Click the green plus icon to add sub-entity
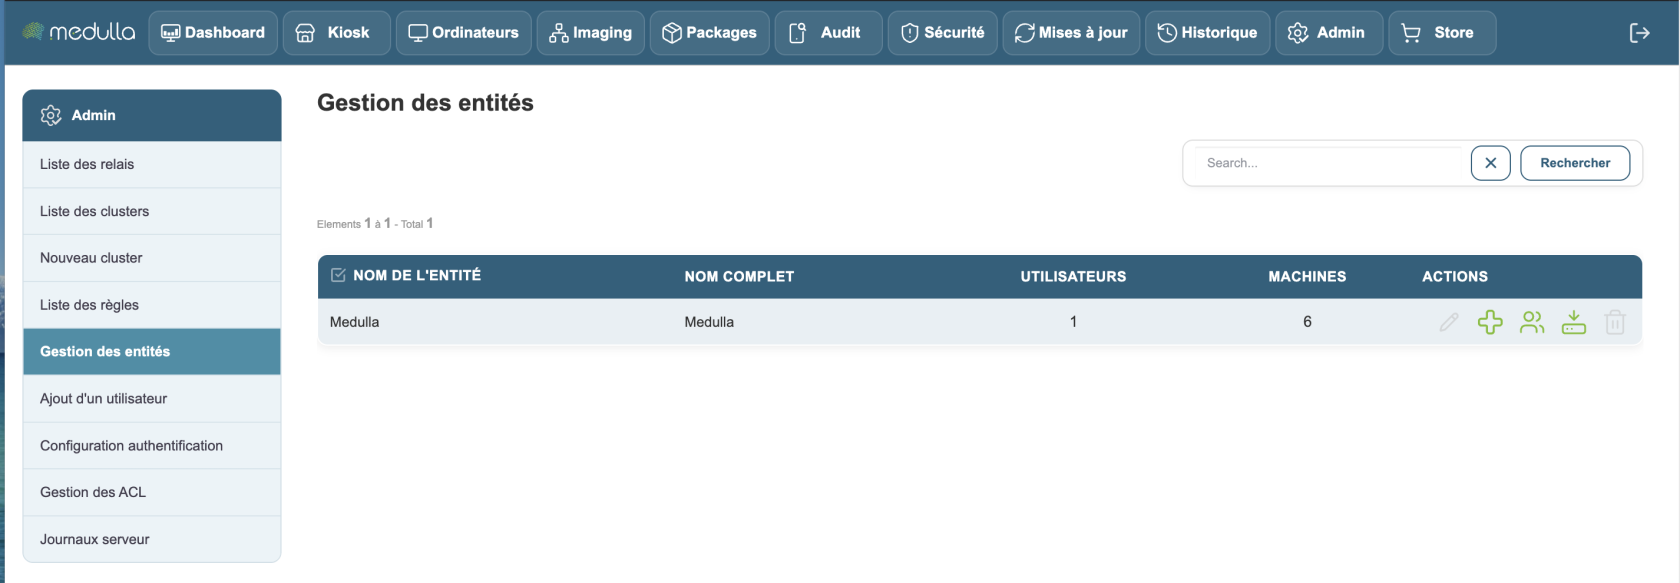This screenshot has width=1680, height=583. [1490, 322]
